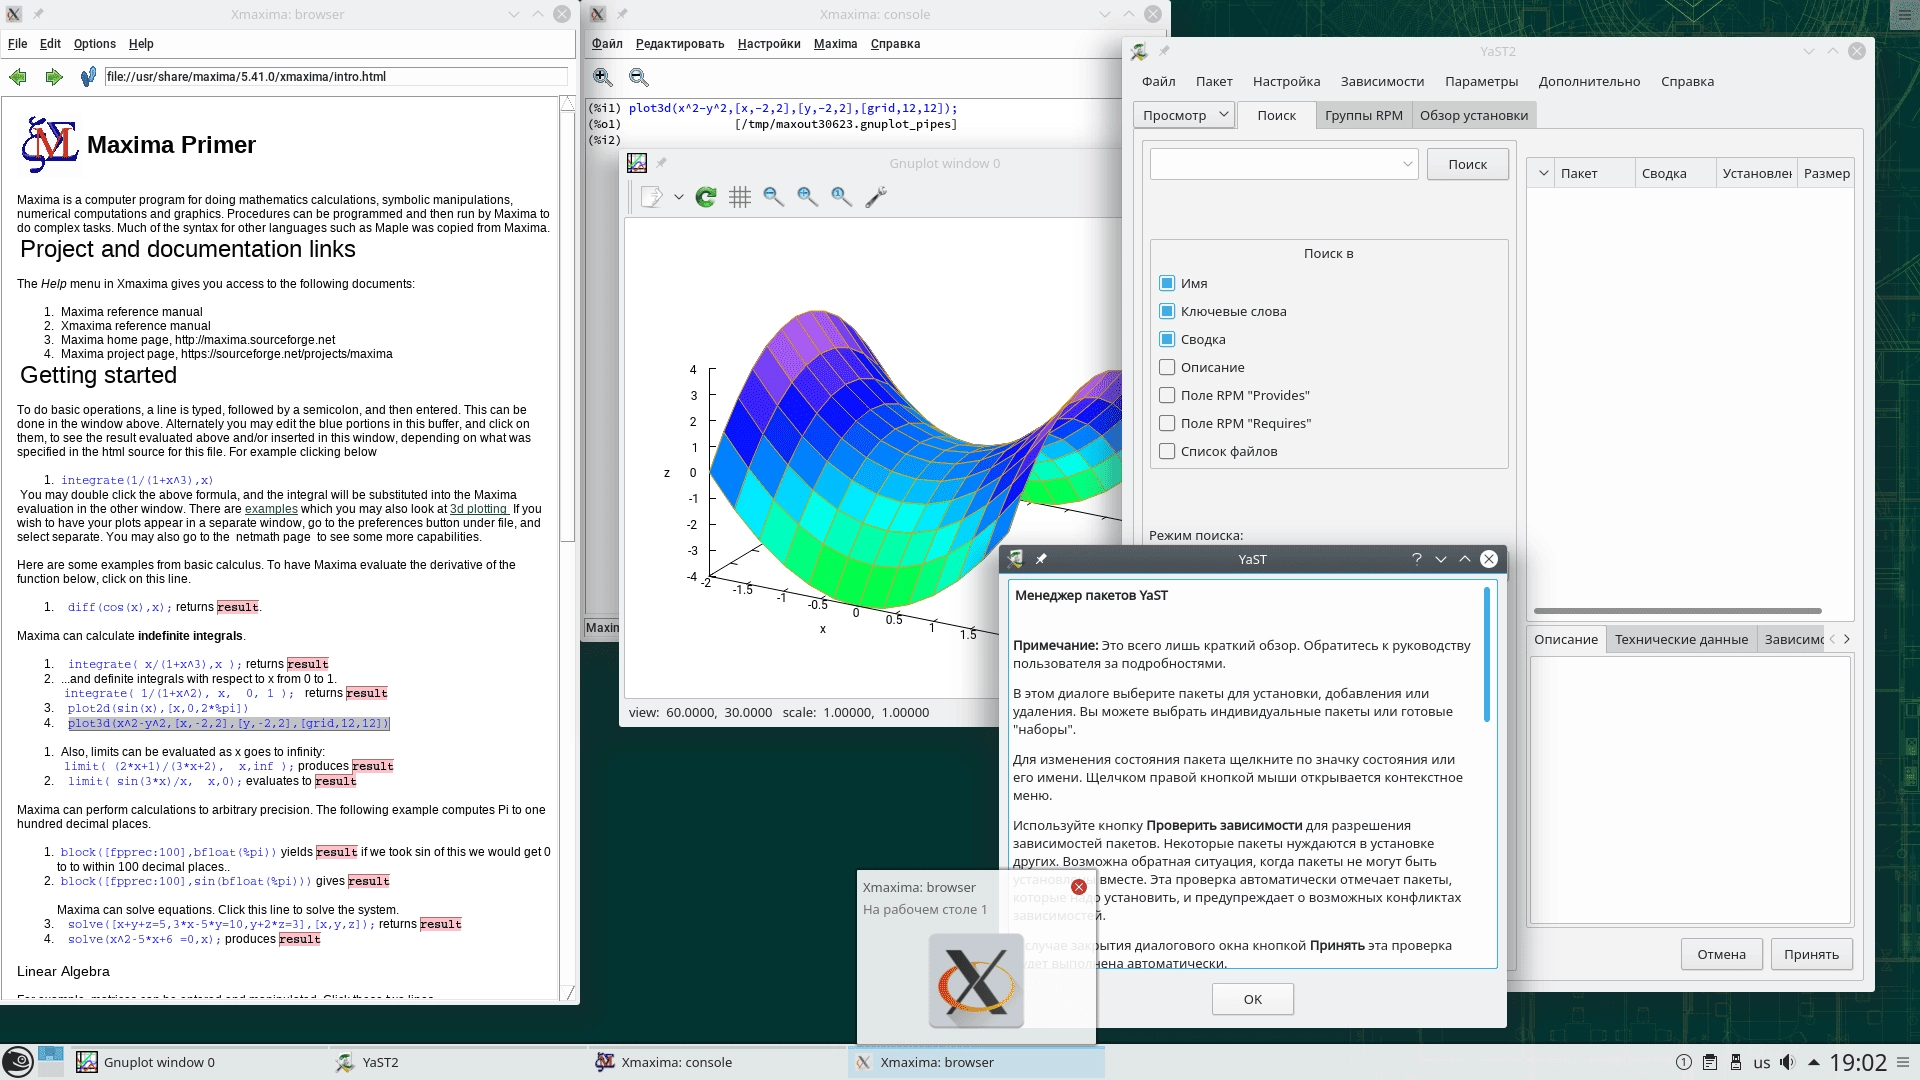This screenshot has height=1080, width=1920.
Task: Autoscale plot with Gnuplot magnifier icon
Action: pyautogui.click(x=842, y=197)
